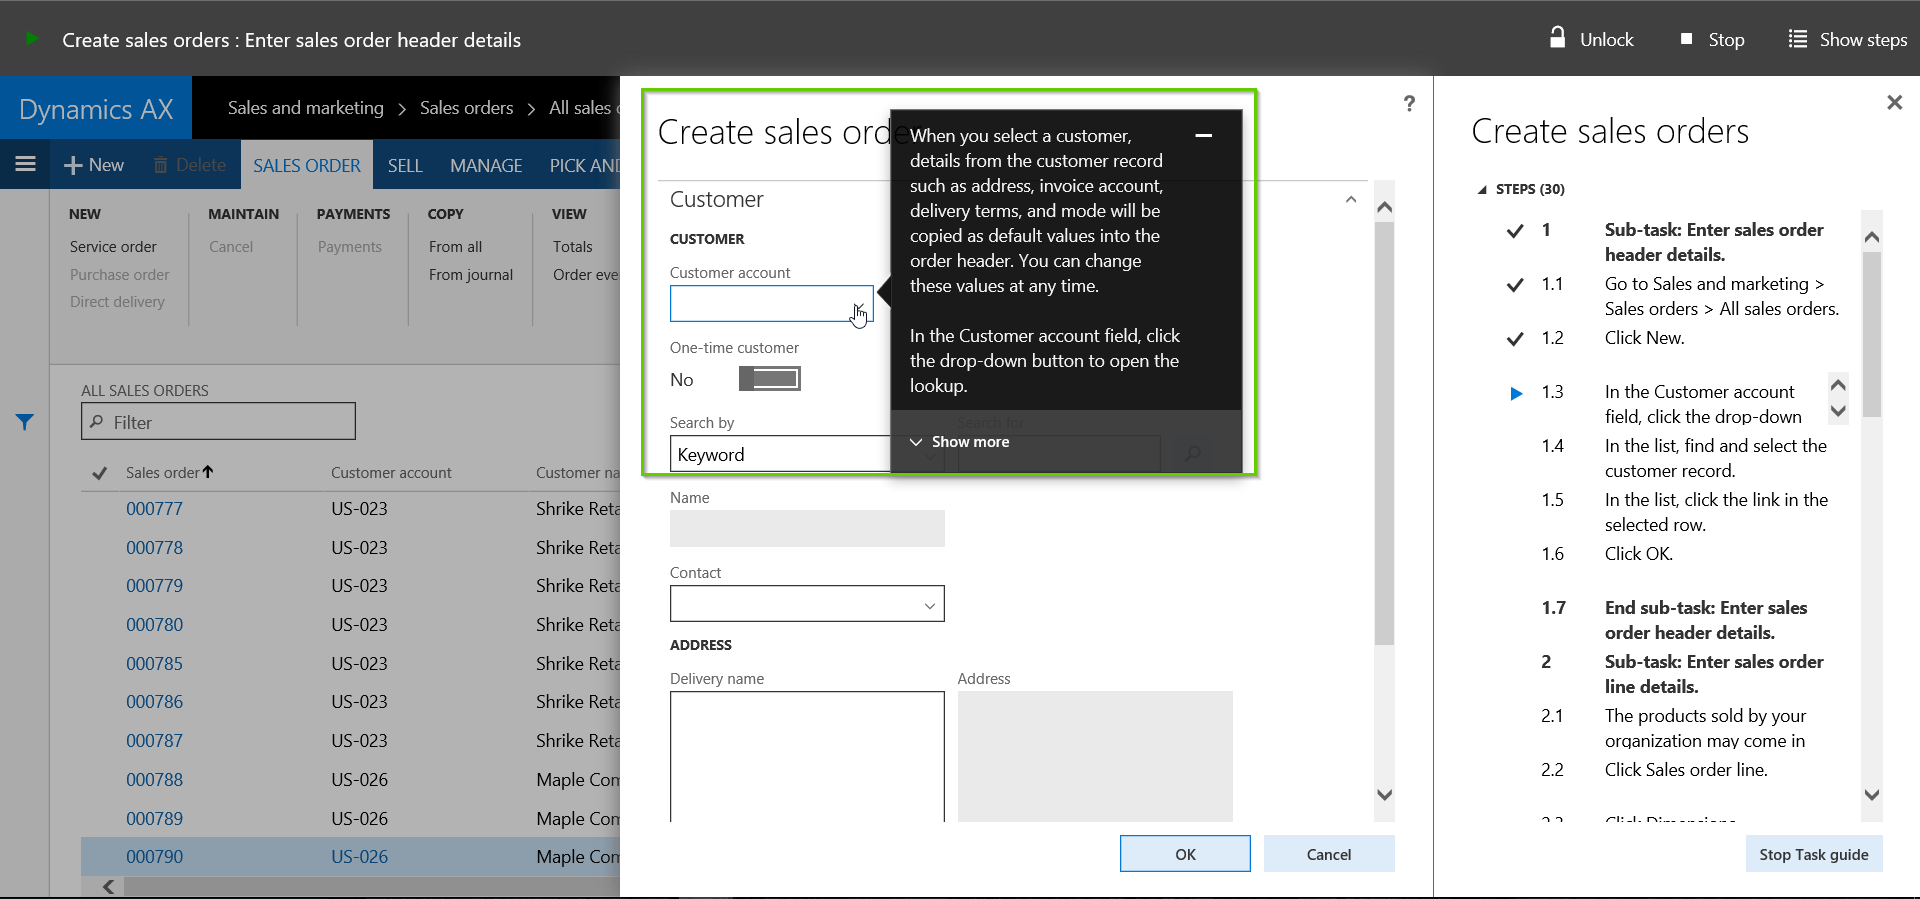The height and width of the screenshot is (899, 1920).
Task: Click in the Delivery name text box
Action: point(806,755)
